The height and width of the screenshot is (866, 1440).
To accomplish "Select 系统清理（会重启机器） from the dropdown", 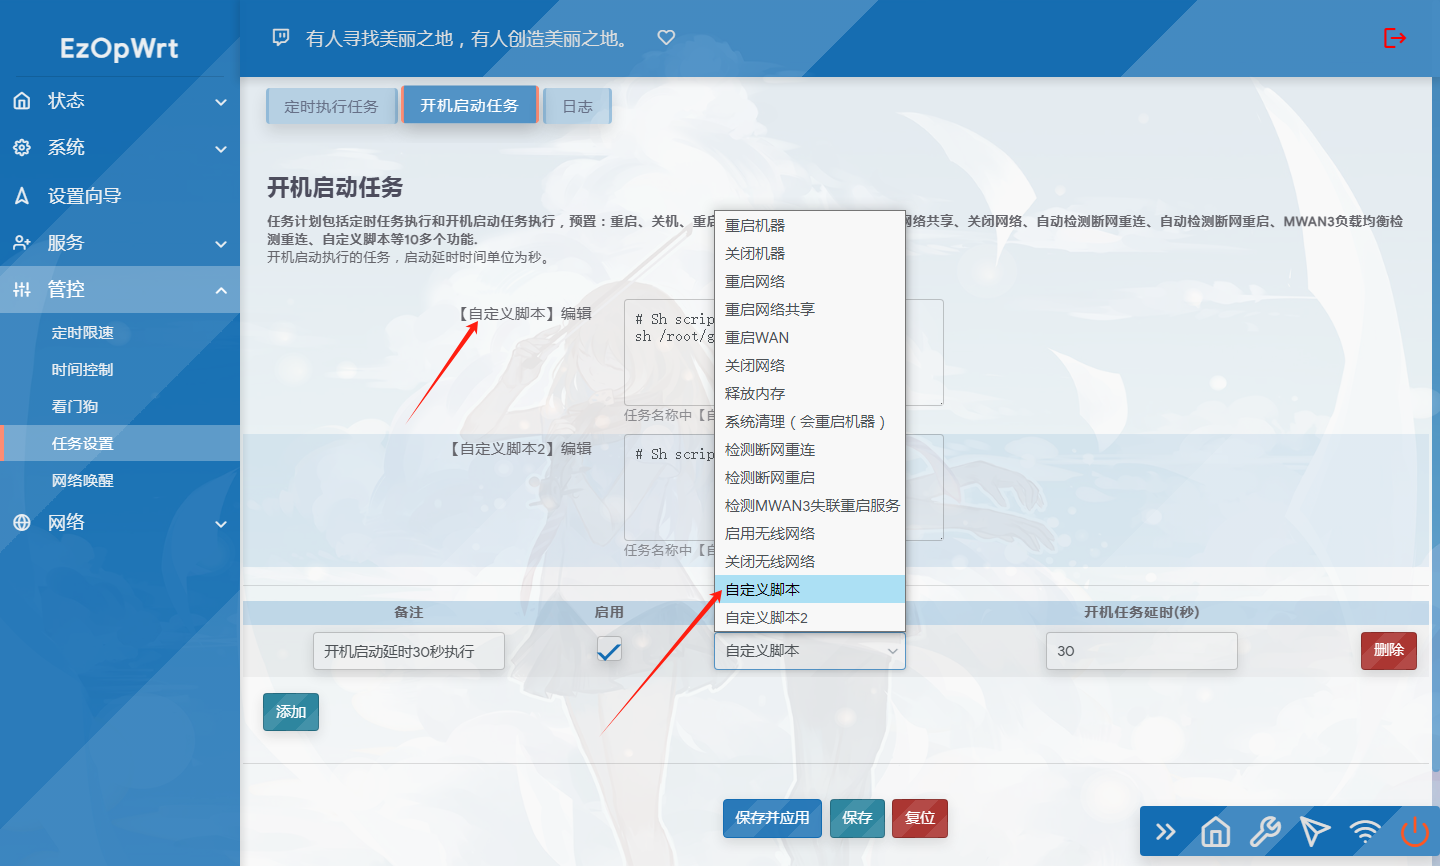I will [810, 422].
